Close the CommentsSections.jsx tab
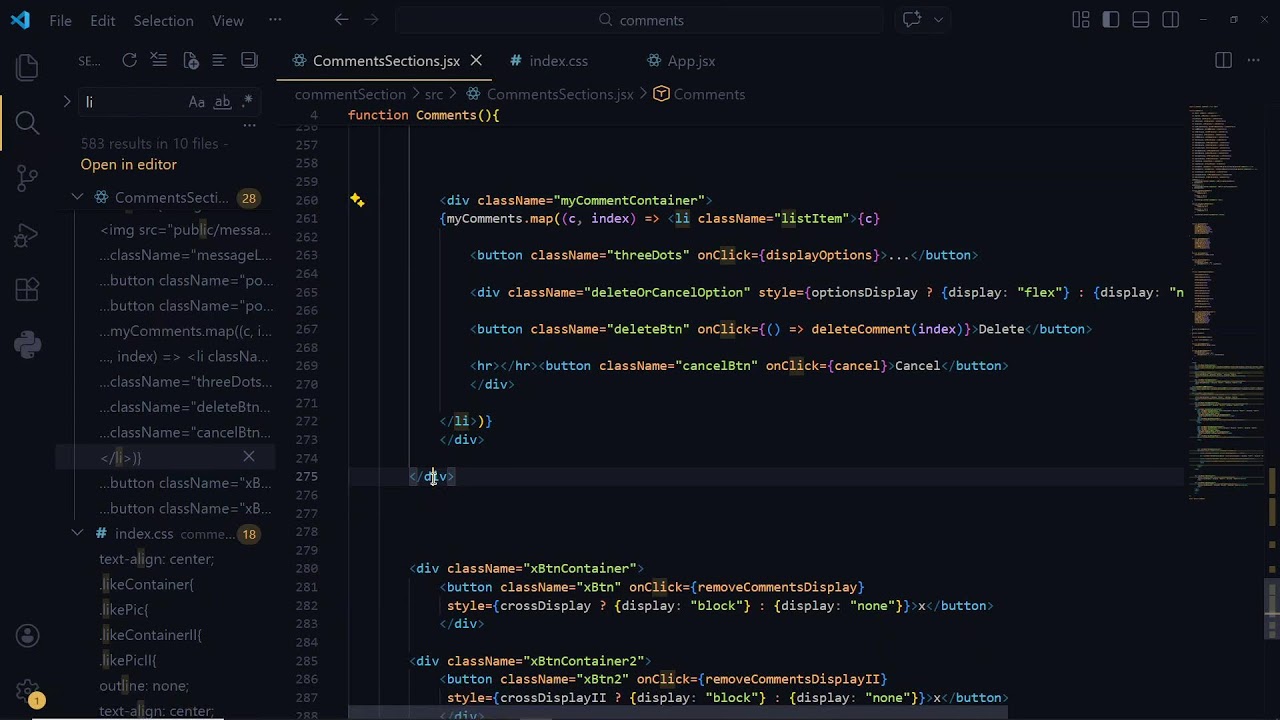This screenshot has height=720, width=1280. tap(476, 61)
